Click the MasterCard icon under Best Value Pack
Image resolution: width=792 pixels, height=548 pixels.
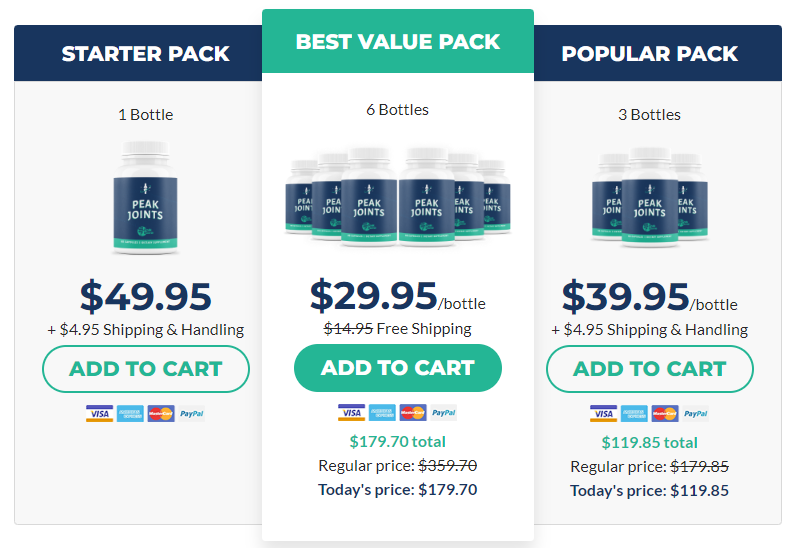pyautogui.click(x=413, y=413)
